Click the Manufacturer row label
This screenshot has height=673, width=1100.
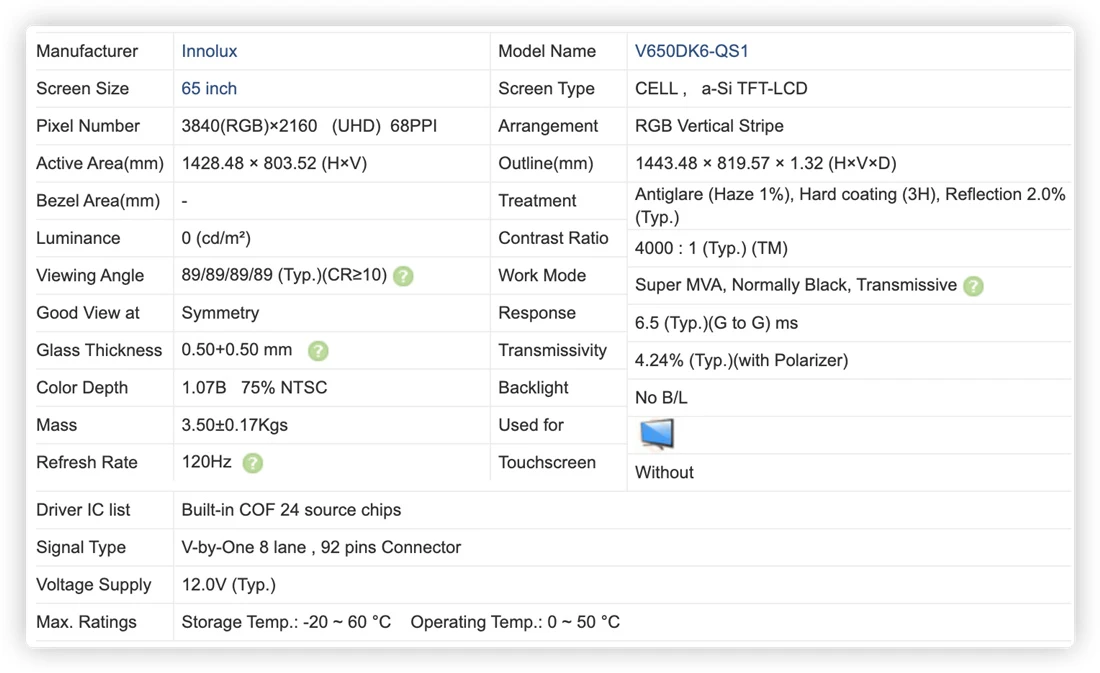pyautogui.click(x=87, y=51)
